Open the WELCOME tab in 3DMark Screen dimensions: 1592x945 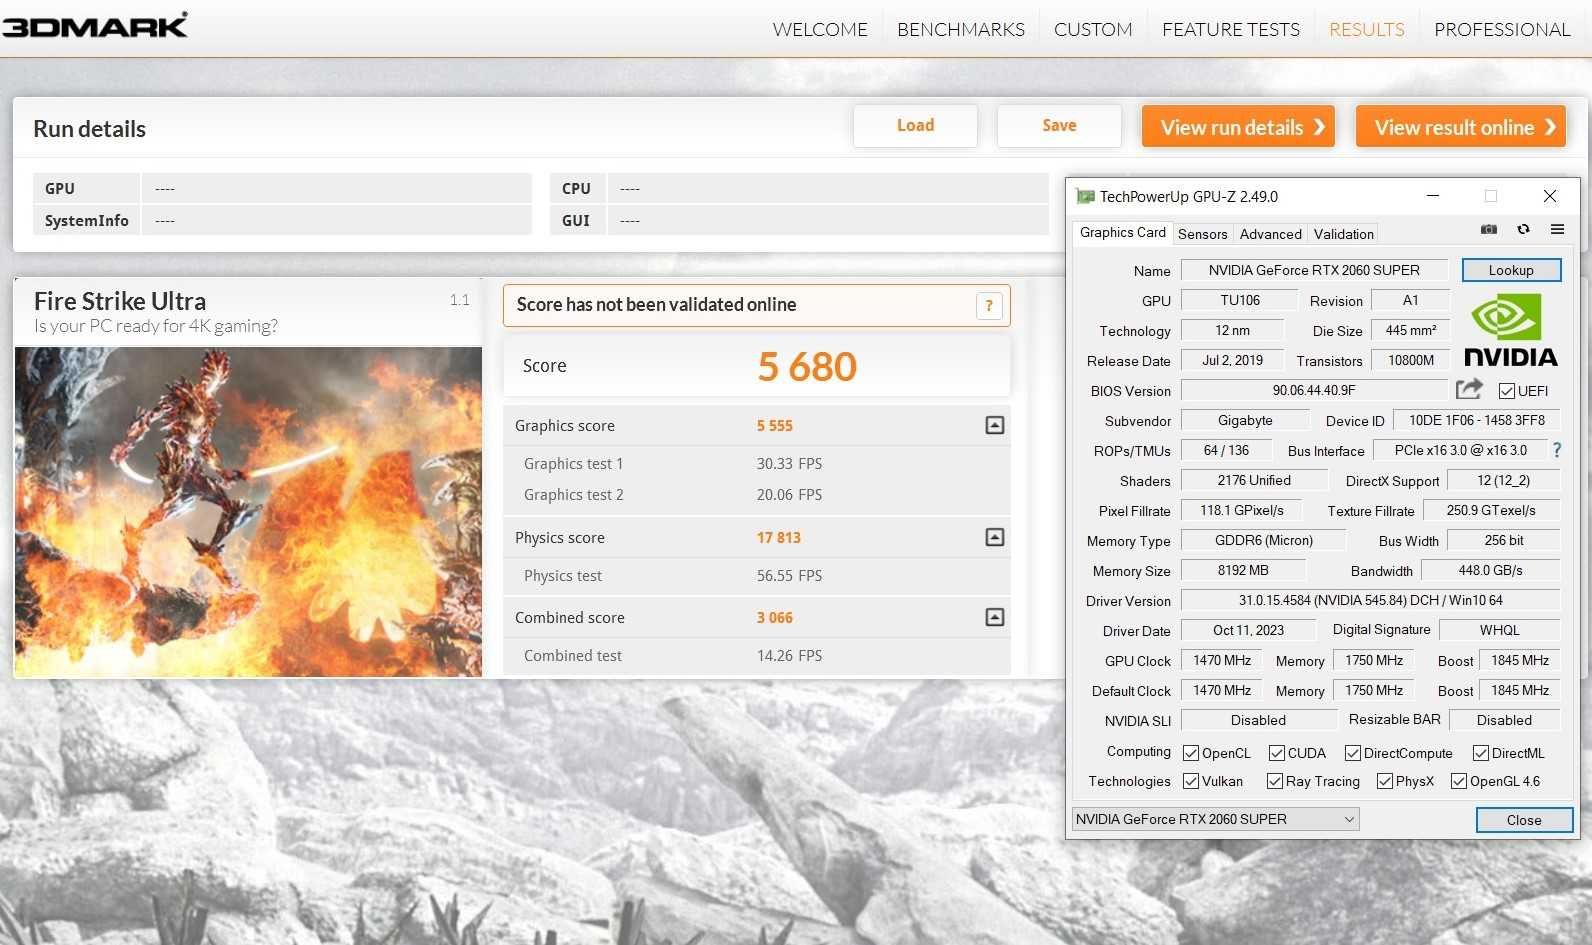tap(820, 30)
